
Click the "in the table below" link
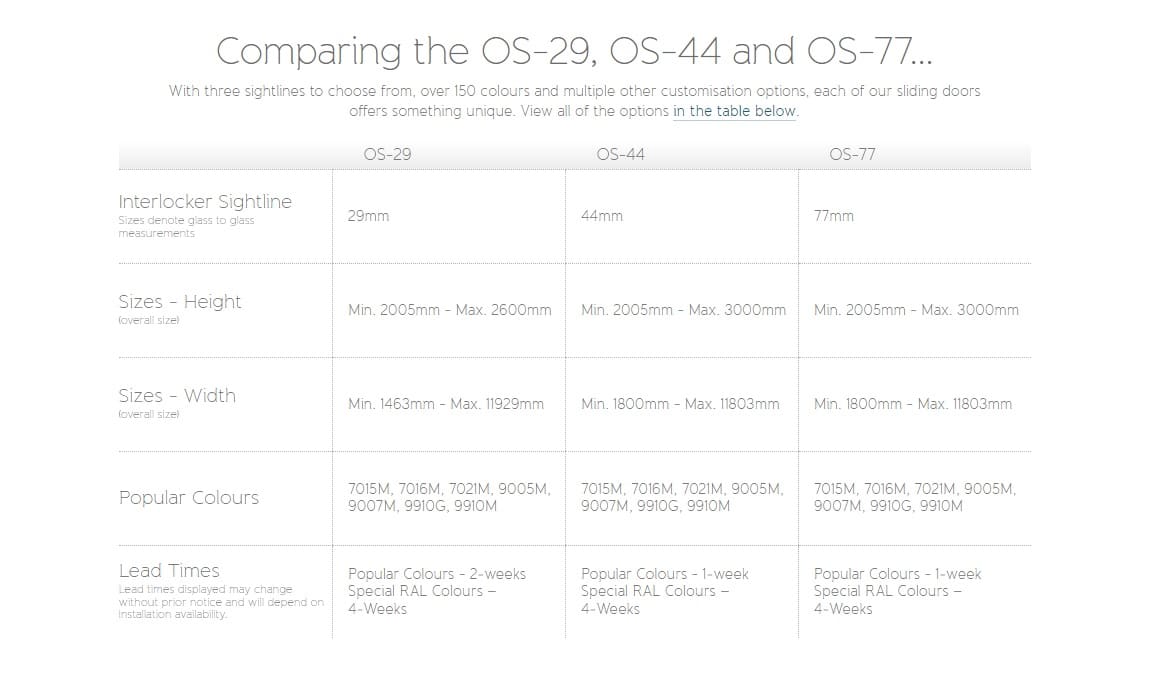pos(735,111)
